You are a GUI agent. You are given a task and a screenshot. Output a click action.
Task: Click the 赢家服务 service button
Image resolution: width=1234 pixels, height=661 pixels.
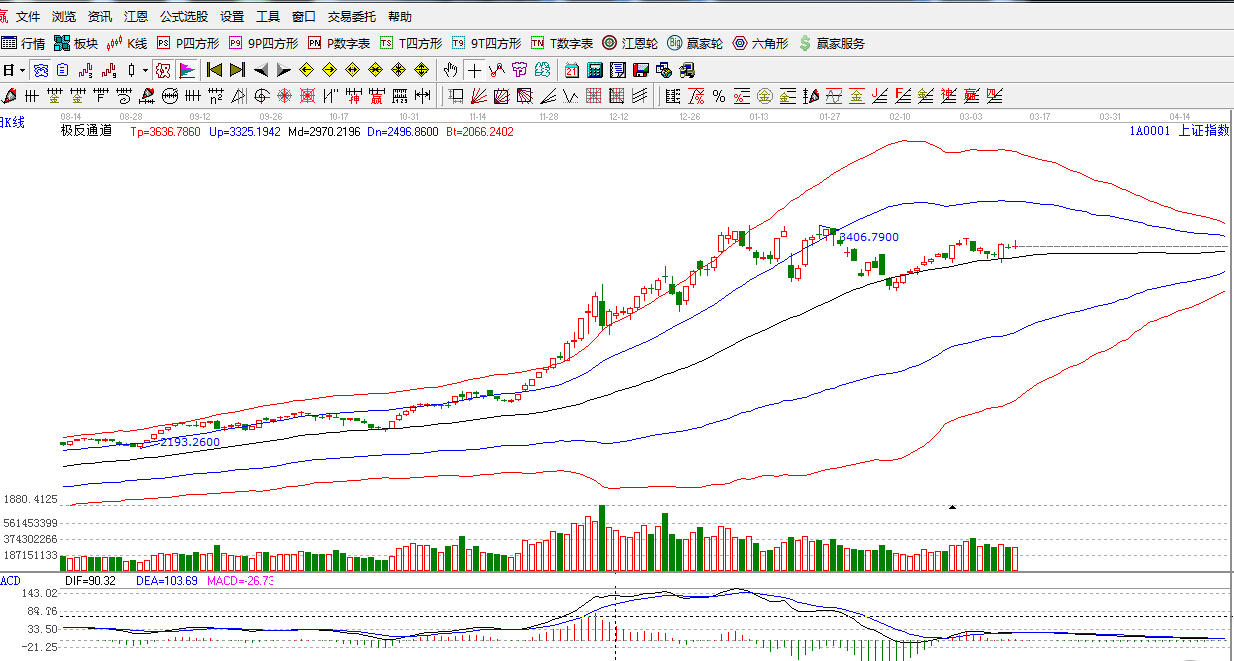831,43
